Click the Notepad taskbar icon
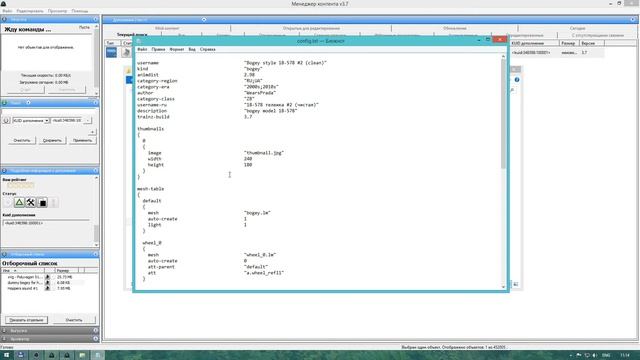640x360 pixels. [97, 355]
